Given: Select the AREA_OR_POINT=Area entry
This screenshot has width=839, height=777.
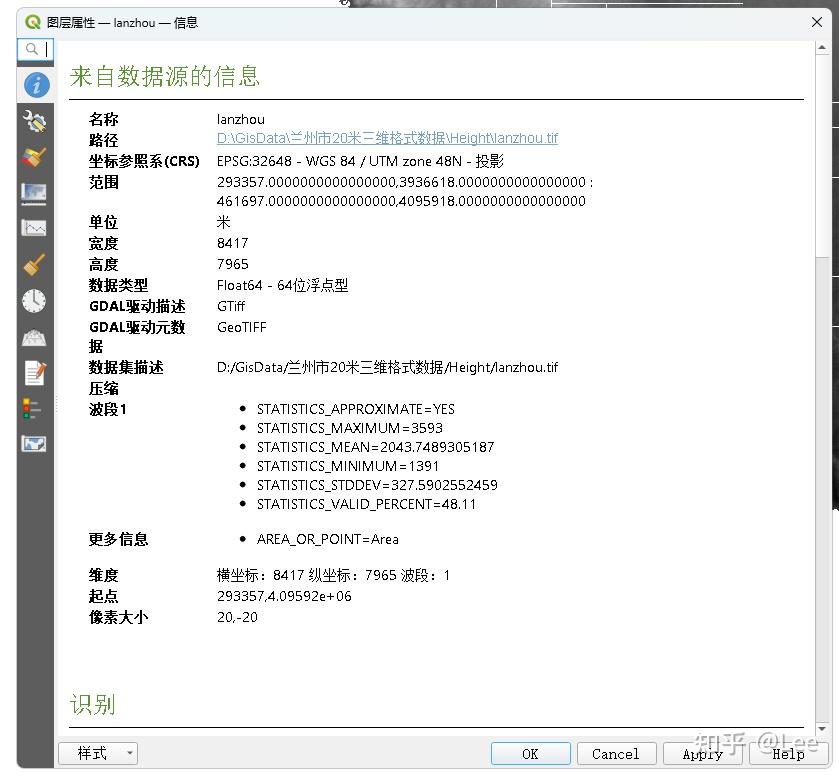Looking at the screenshot, I should tap(327, 539).
